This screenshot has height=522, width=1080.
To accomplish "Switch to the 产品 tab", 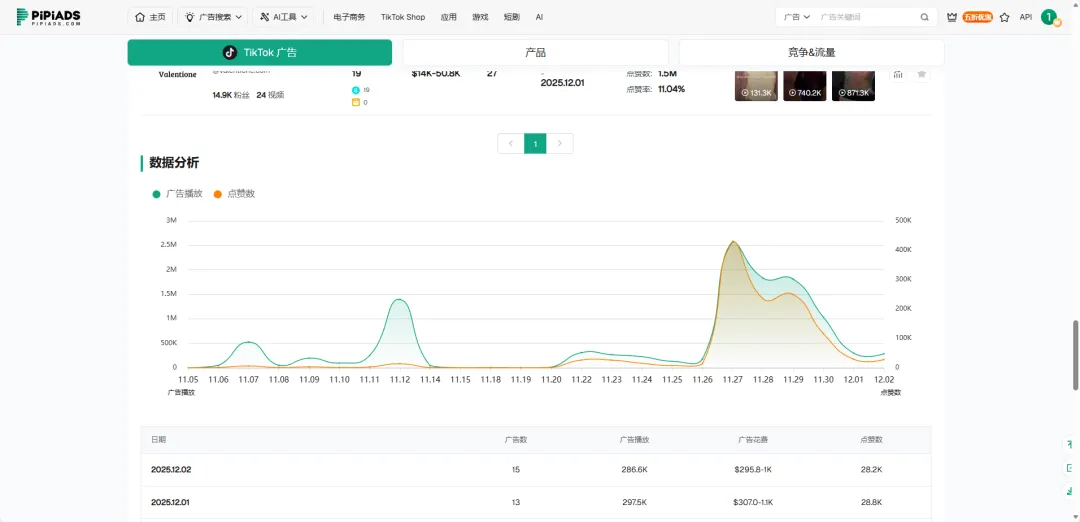I will tap(535, 53).
